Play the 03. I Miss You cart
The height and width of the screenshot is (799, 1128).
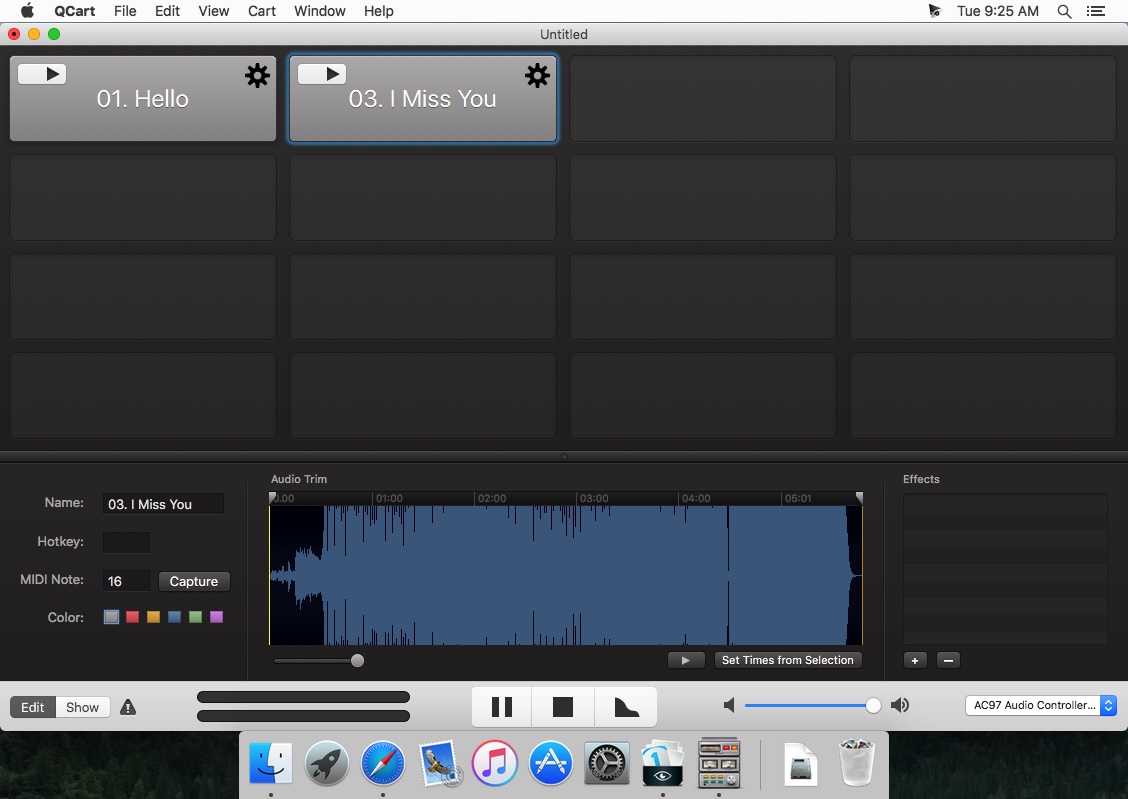coord(322,73)
